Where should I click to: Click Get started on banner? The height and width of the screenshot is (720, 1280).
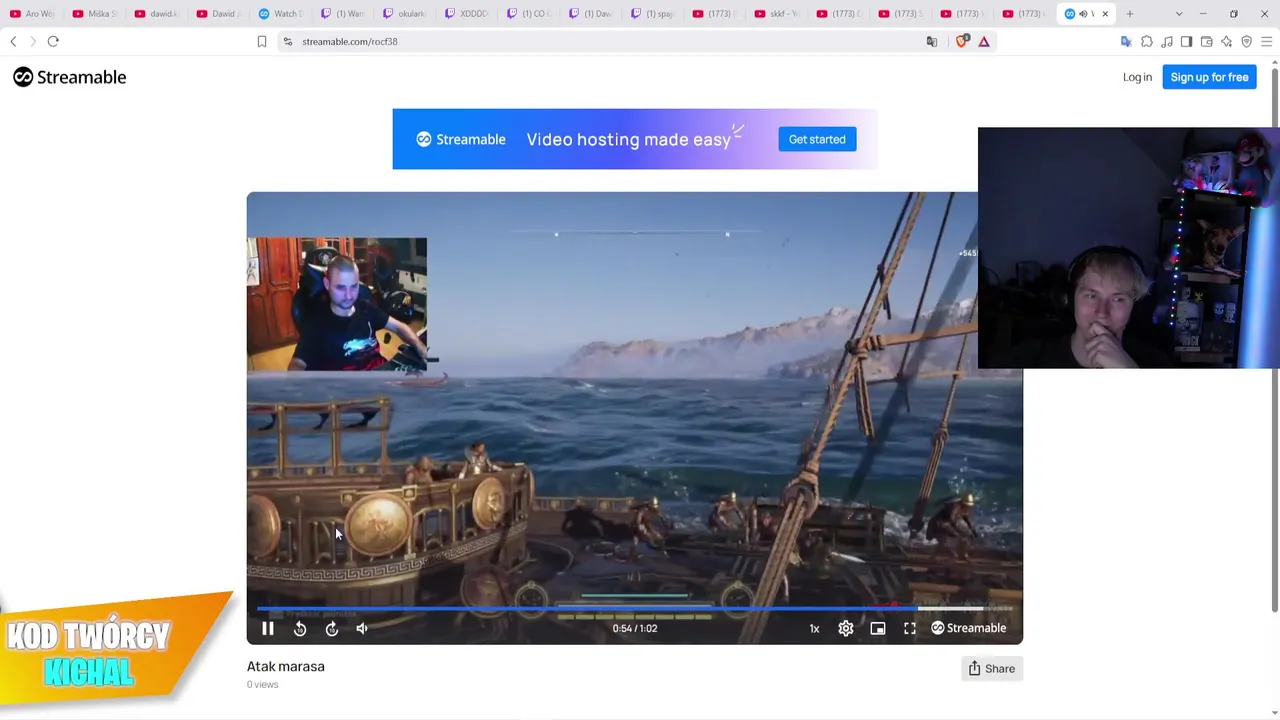pos(817,139)
